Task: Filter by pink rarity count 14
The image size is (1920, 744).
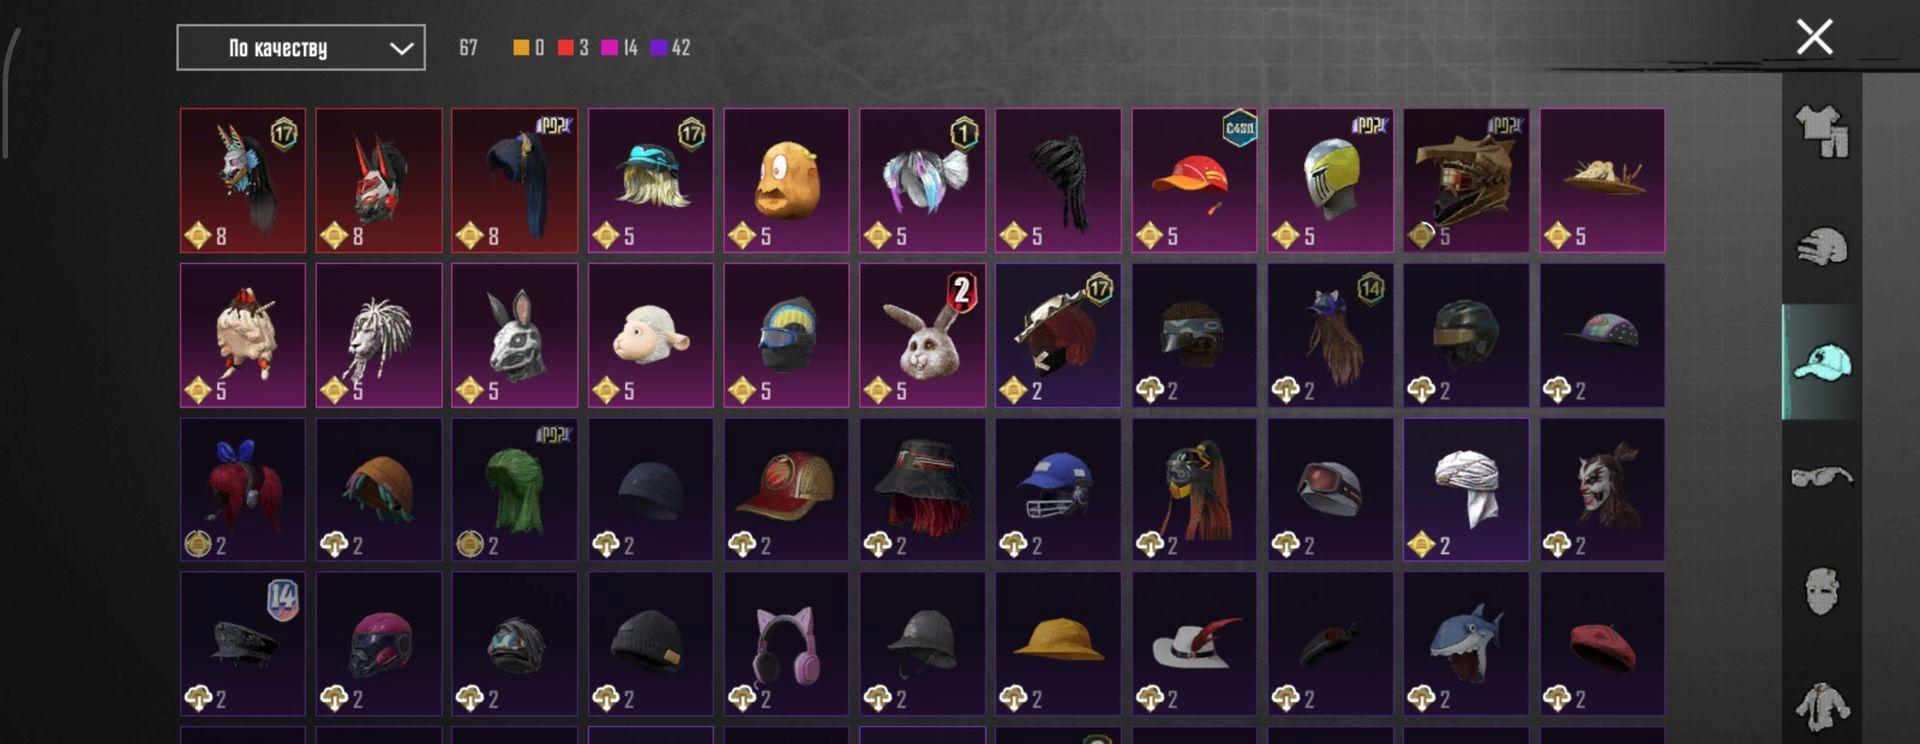Action: [619, 47]
